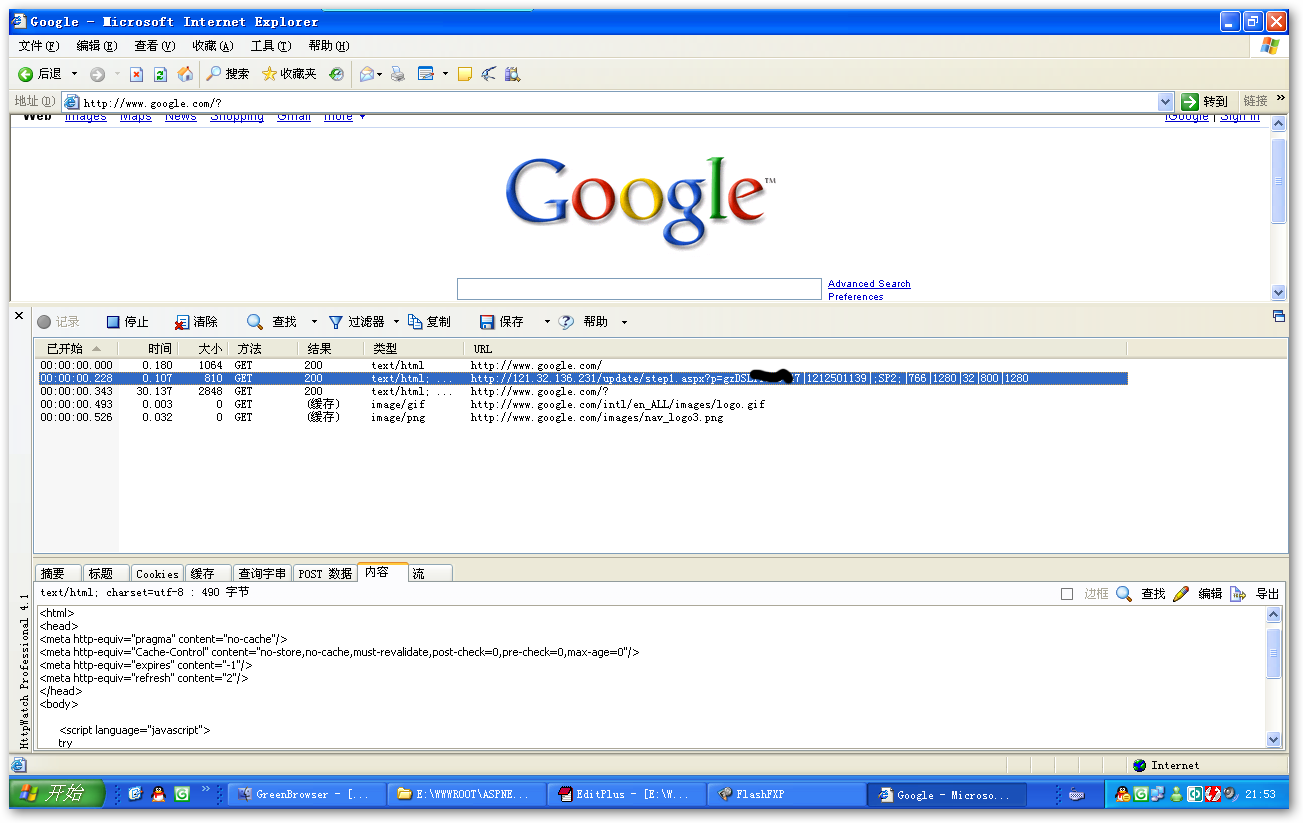This screenshot has width=1303, height=823.
Task: Click the 转到 (Go) button
Action: tap(1205, 102)
